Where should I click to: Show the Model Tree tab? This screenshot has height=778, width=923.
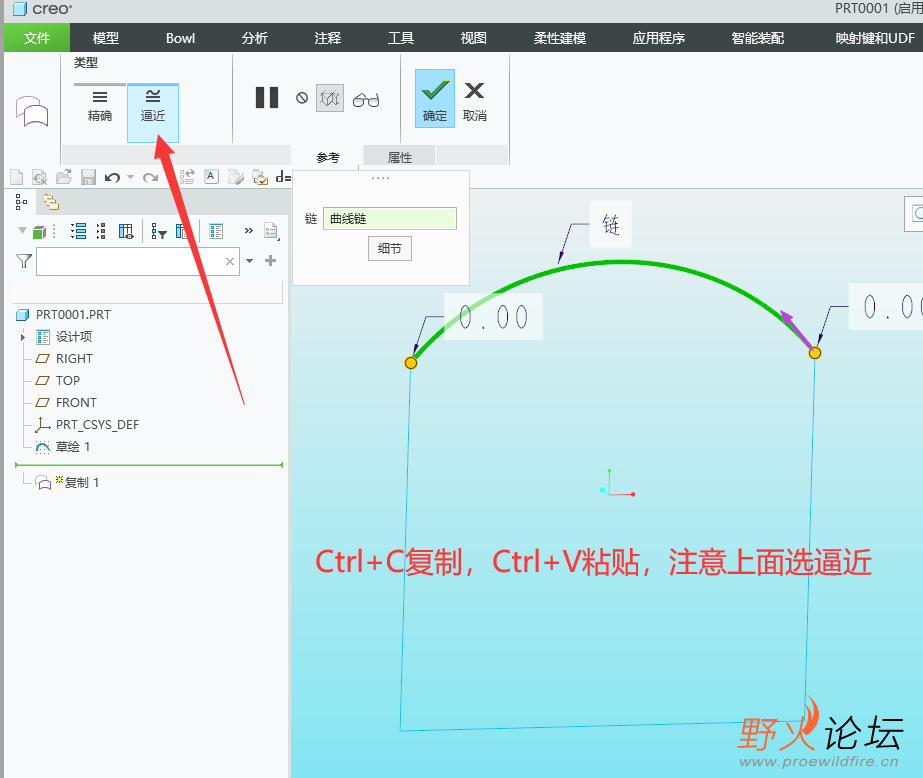(21, 202)
